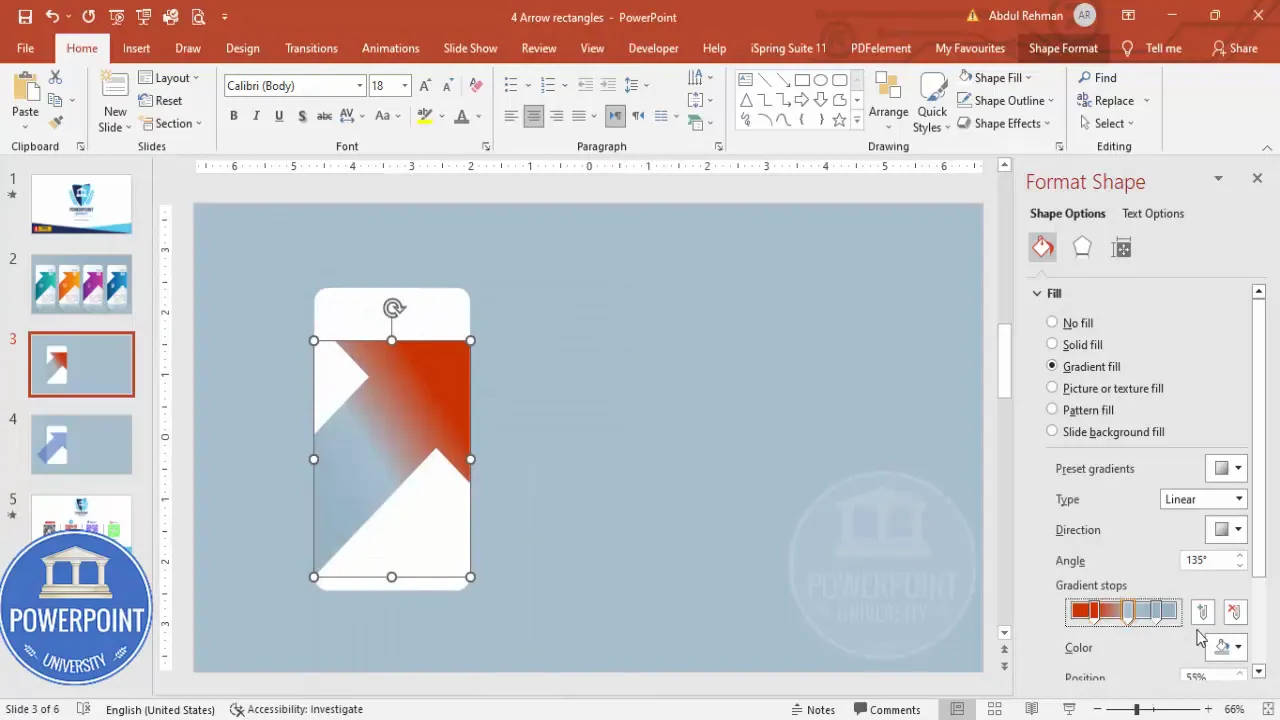
Task: Toggle the Notes pane
Action: point(812,709)
